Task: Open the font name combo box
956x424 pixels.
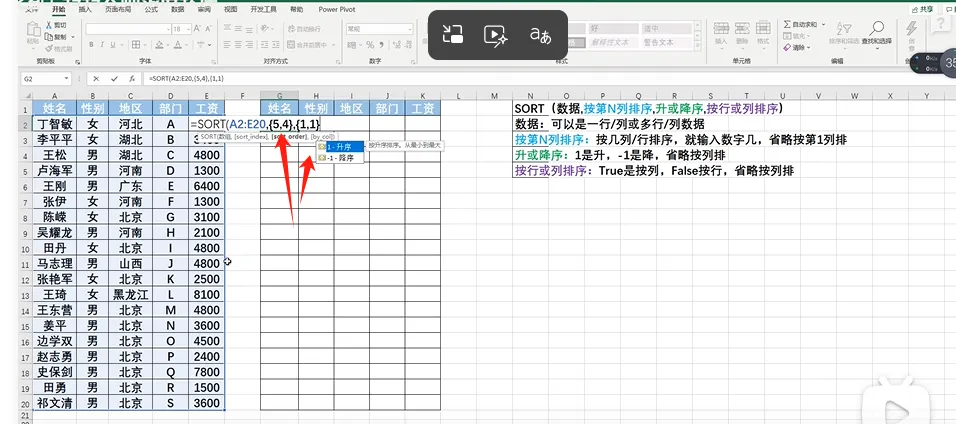Action: pyautogui.click(x=128, y=29)
